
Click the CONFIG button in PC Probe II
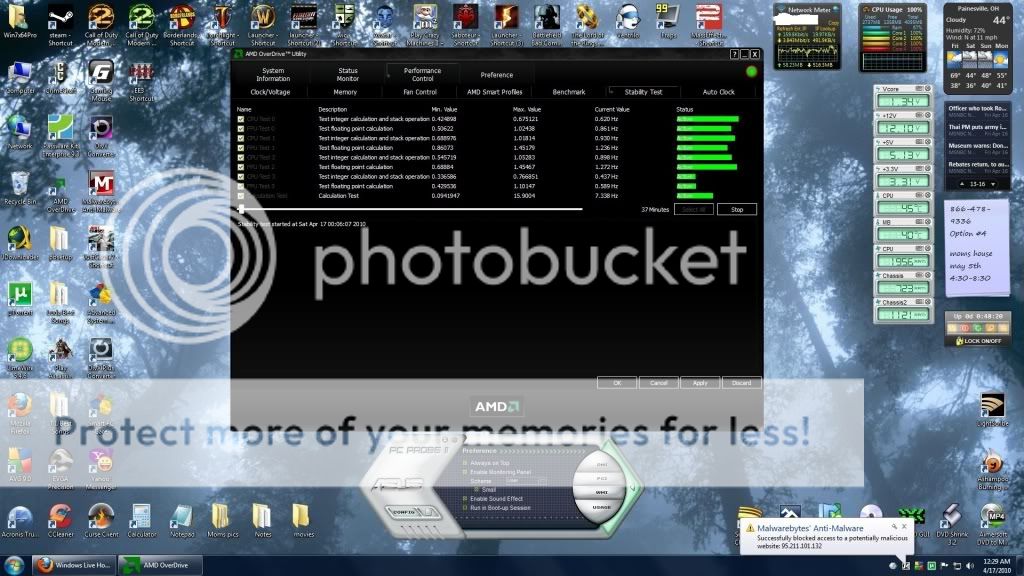(x=411, y=512)
